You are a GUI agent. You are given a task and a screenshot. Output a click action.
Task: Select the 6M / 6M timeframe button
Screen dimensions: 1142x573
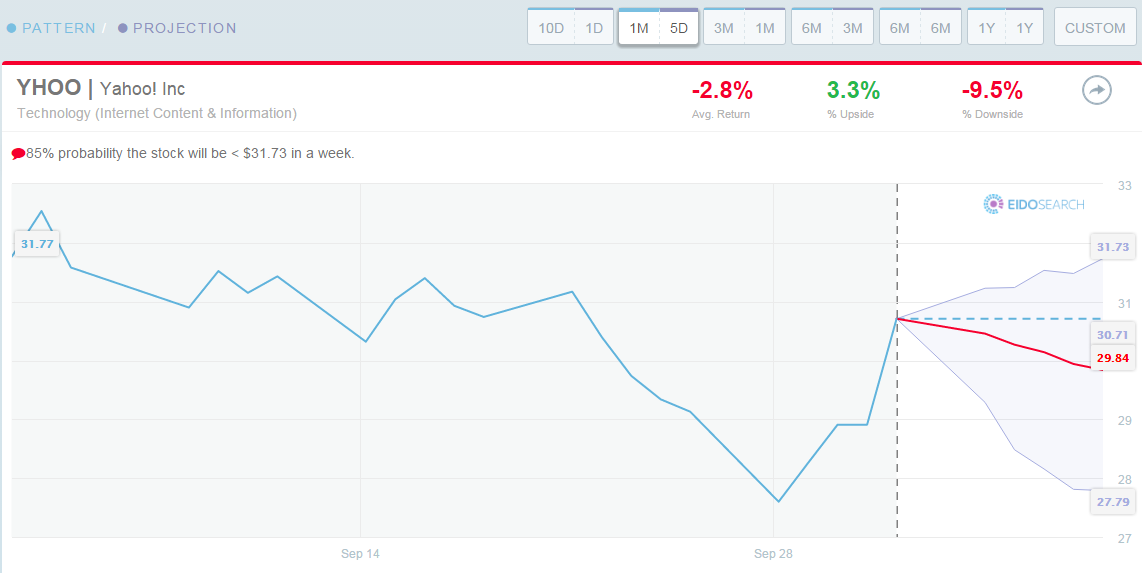click(x=921, y=27)
